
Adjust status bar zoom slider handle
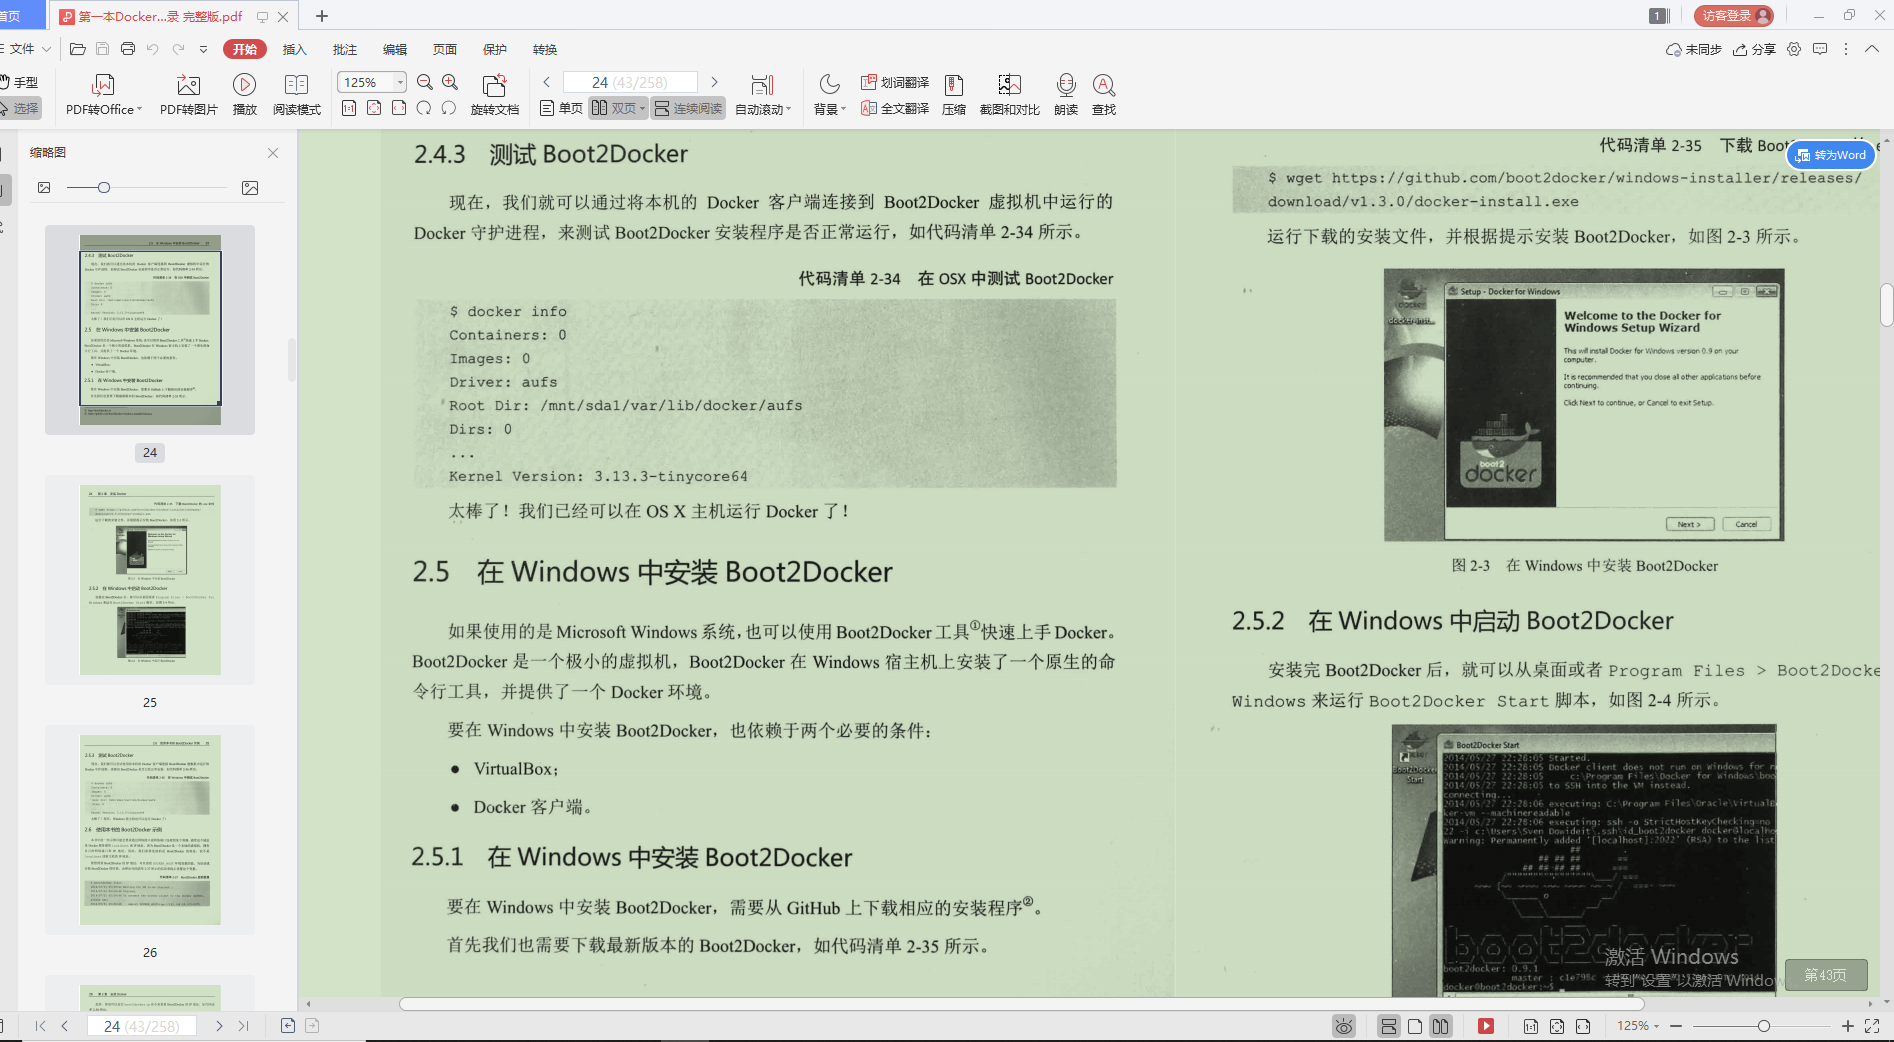point(1764,1026)
